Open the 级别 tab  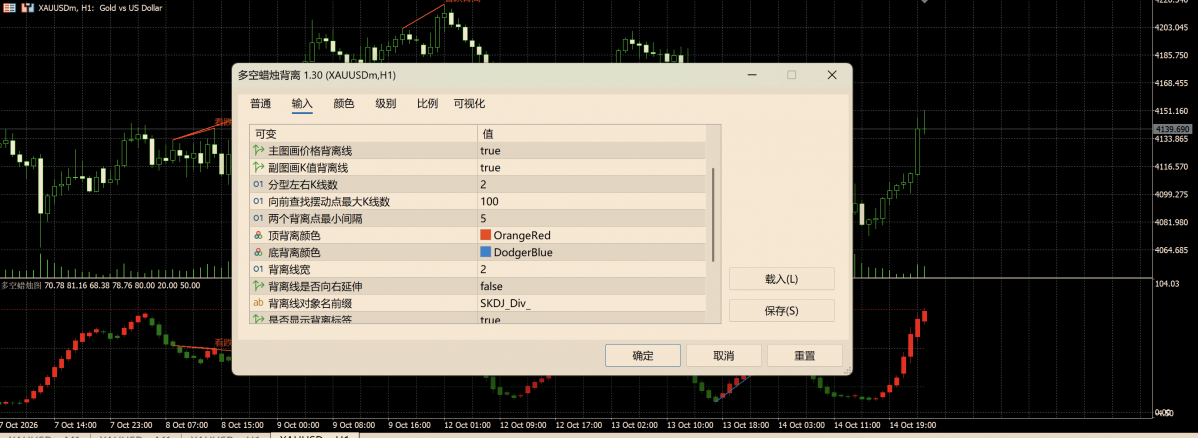386,104
